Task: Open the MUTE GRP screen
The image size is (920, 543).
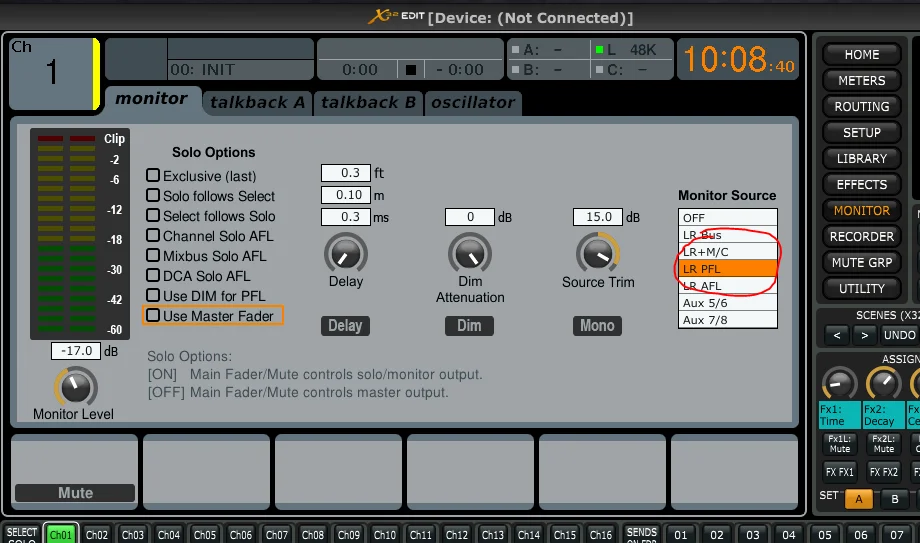Action: pyautogui.click(x=861, y=262)
